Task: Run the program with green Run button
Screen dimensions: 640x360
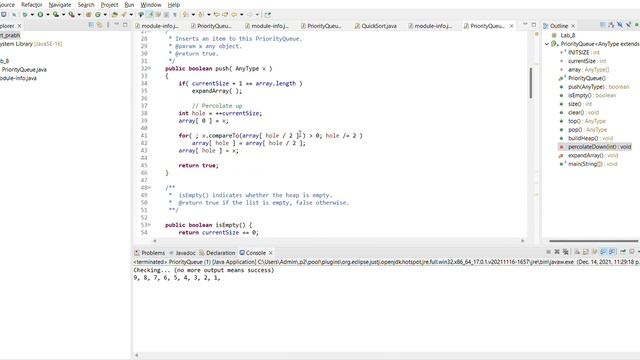Action: tap(40, 14)
